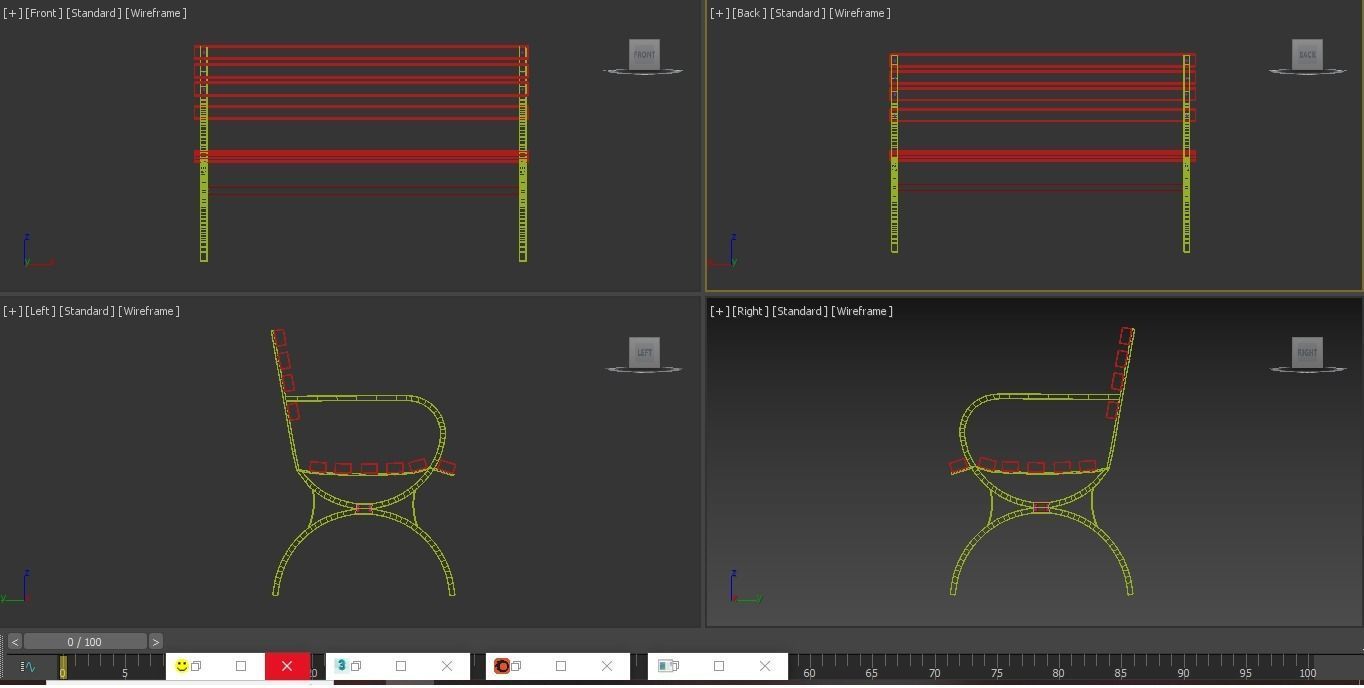Viewport: 1364px width, 688px height.
Task: Close the smiley window using red X
Action: click(x=287, y=666)
